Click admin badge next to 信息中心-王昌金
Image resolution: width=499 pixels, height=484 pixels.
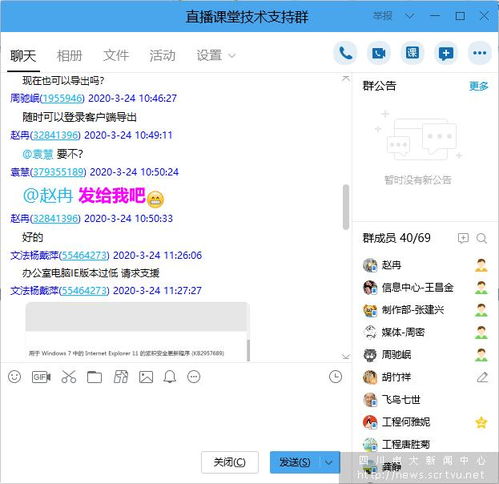point(481,288)
